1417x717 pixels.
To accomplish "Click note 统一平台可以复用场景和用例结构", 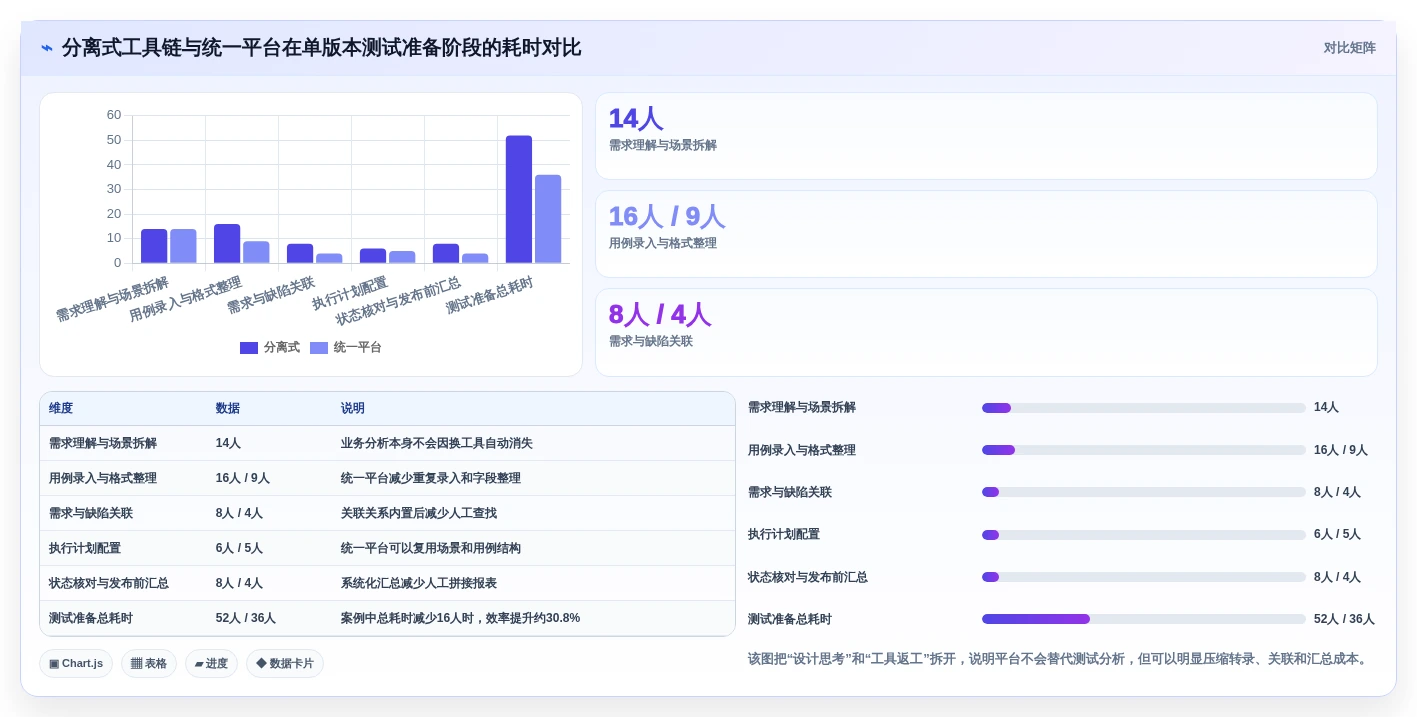I will (x=431, y=549).
